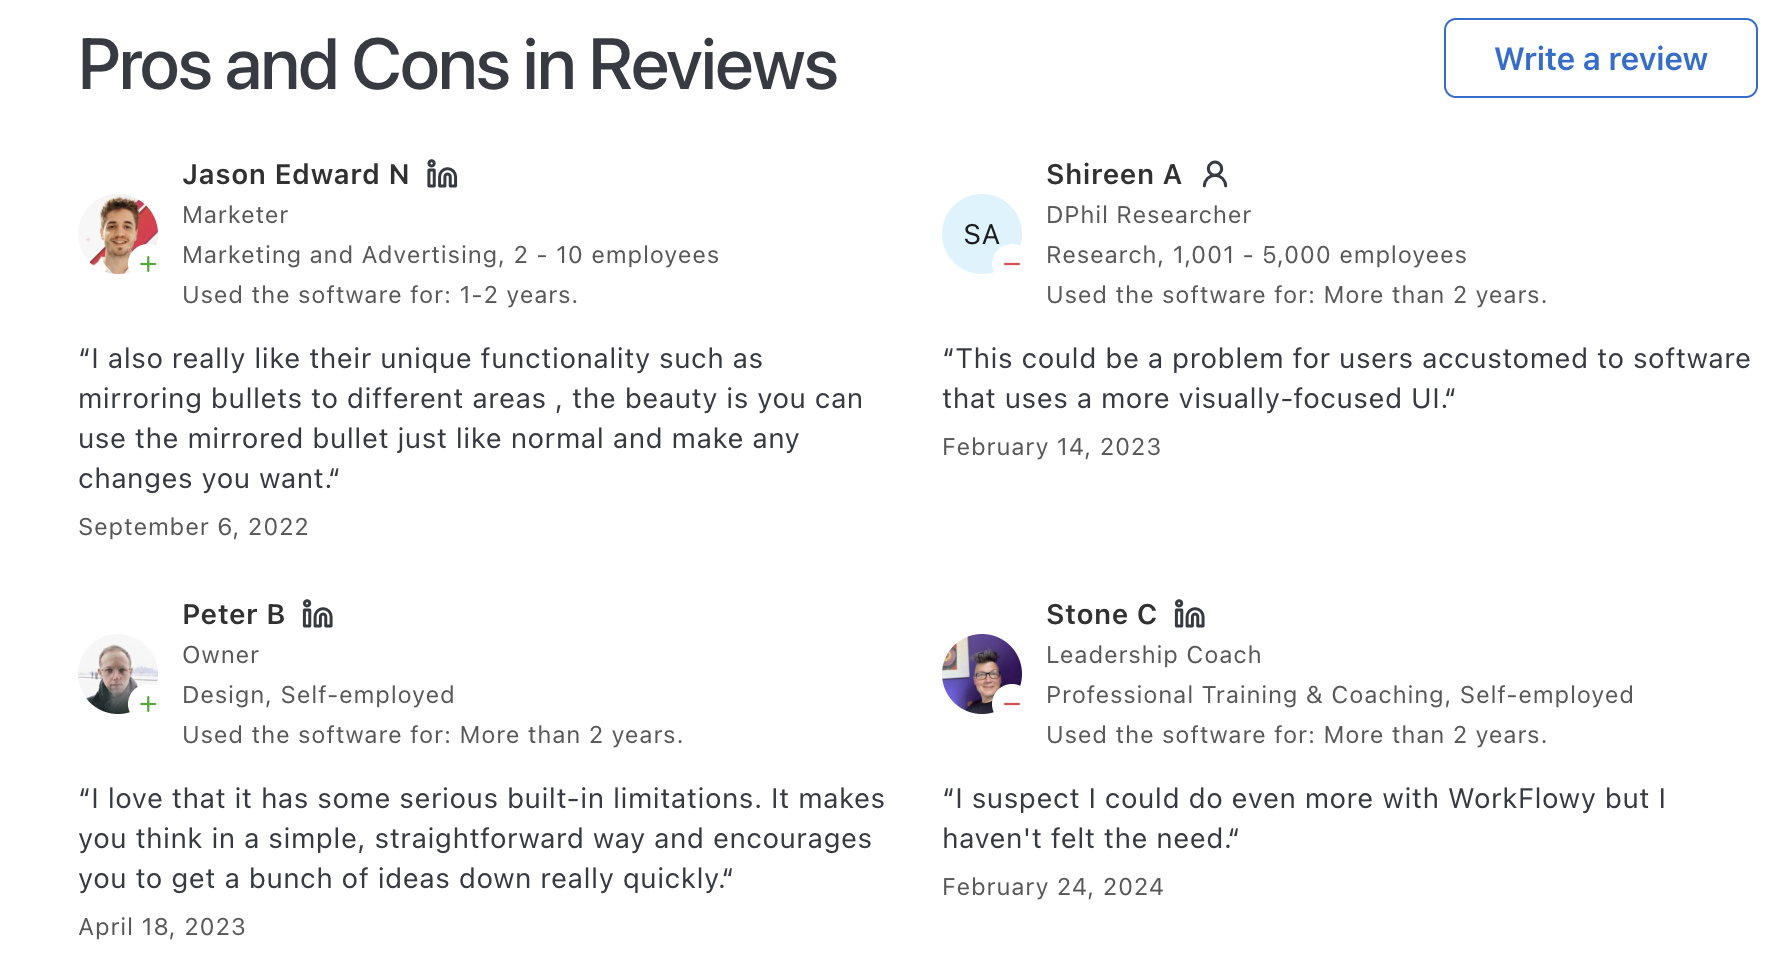Click the green plus badge on Peter's avatar
The width and height of the screenshot is (1792, 956).
click(148, 706)
